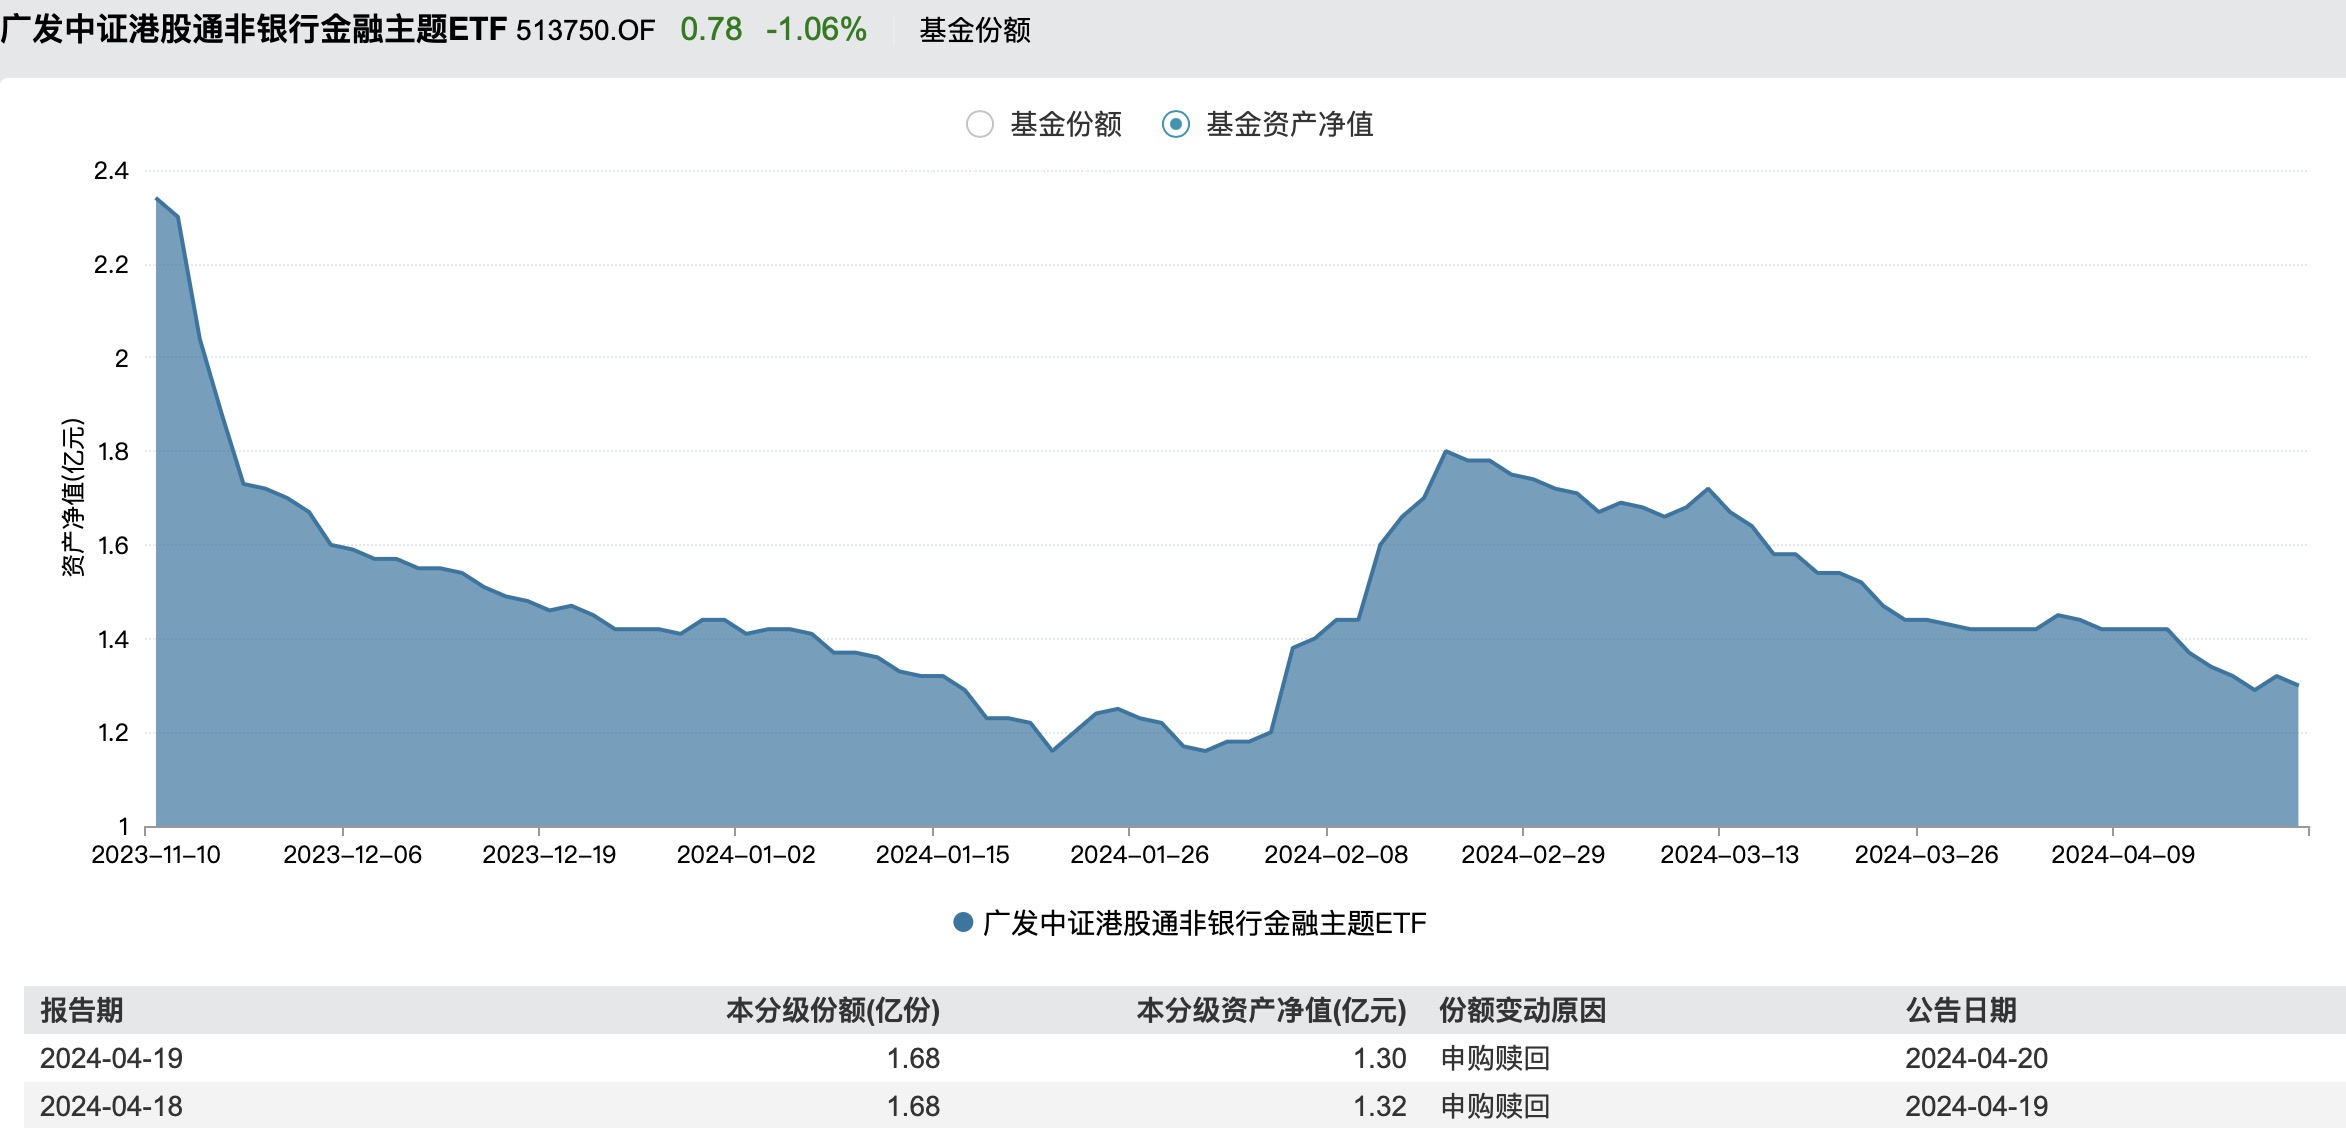2346x1128 pixels.
Task: Click the 2023-11-10 x-axis label
Action: point(156,855)
